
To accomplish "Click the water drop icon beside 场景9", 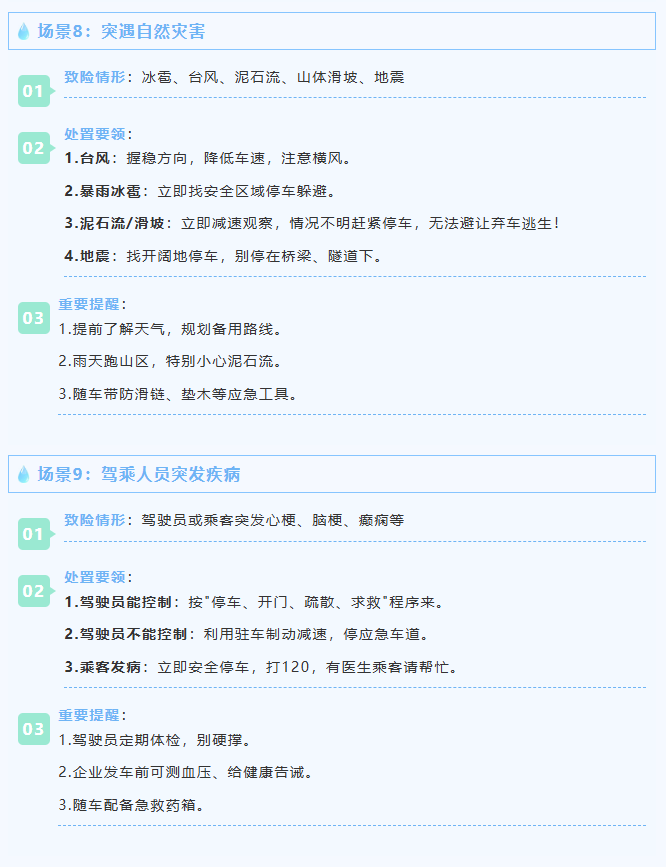I will pyautogui.click(x=24, y=474).
